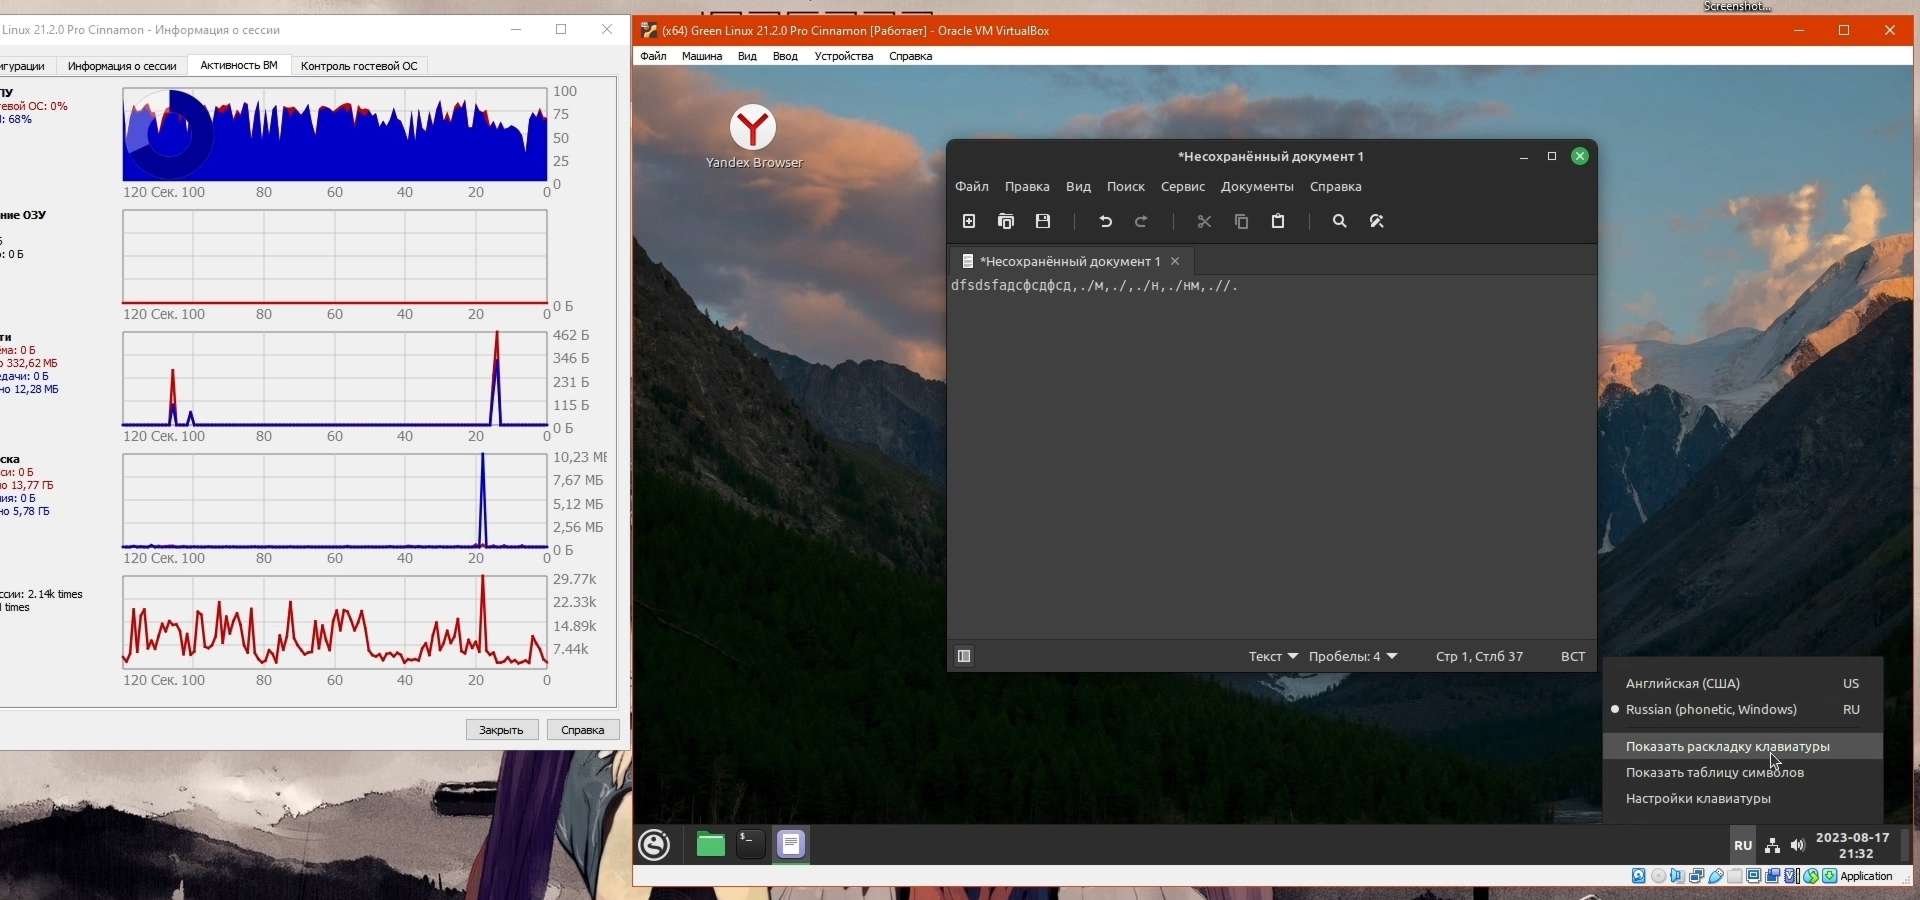The height and width of the screenshot is (900, 1920).
Task: Open the VirtualBox Файл menu
Action: tap(654, 57)
